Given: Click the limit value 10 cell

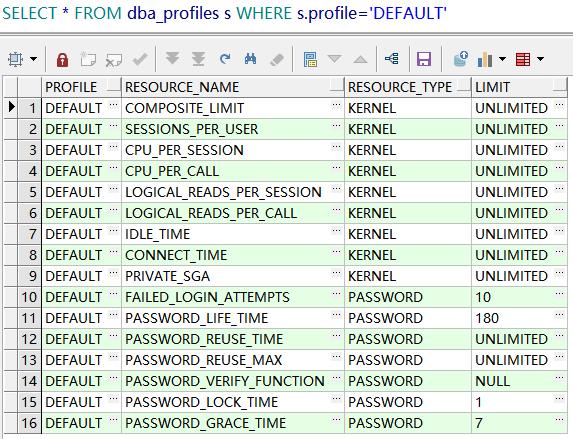Looking at the screenshot, I should pos(519,297).
